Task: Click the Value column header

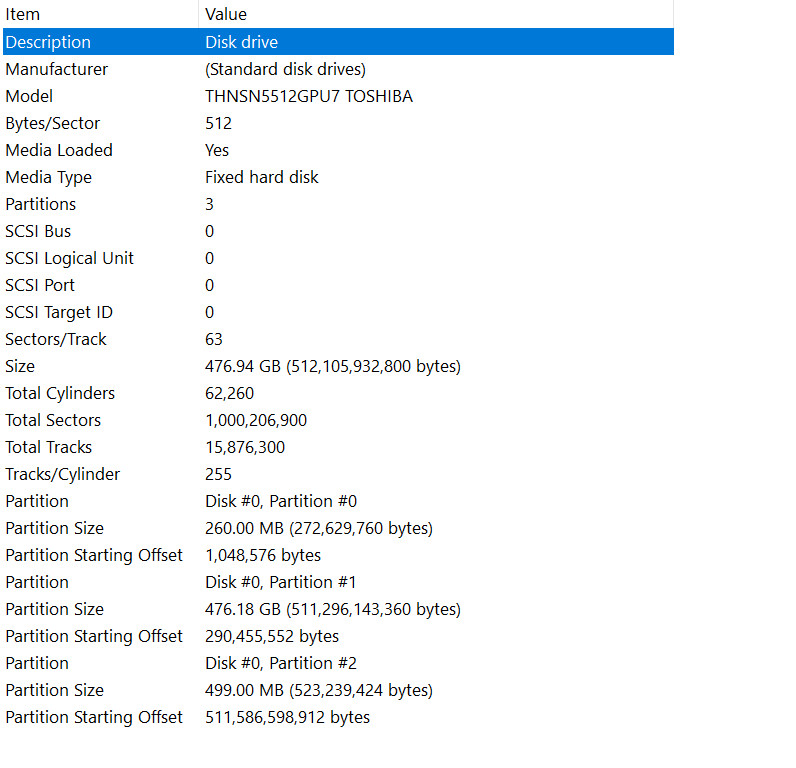Action: coord(436,14)
